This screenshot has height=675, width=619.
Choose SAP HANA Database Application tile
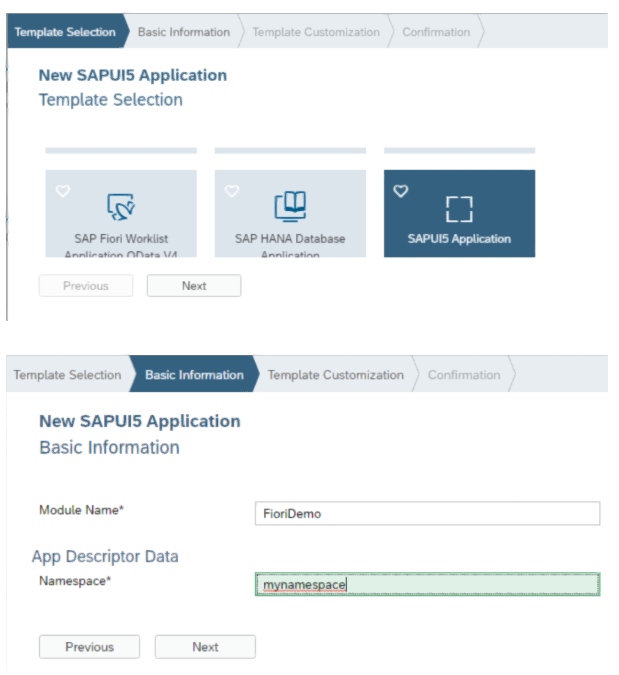click(x=290, y=214)
